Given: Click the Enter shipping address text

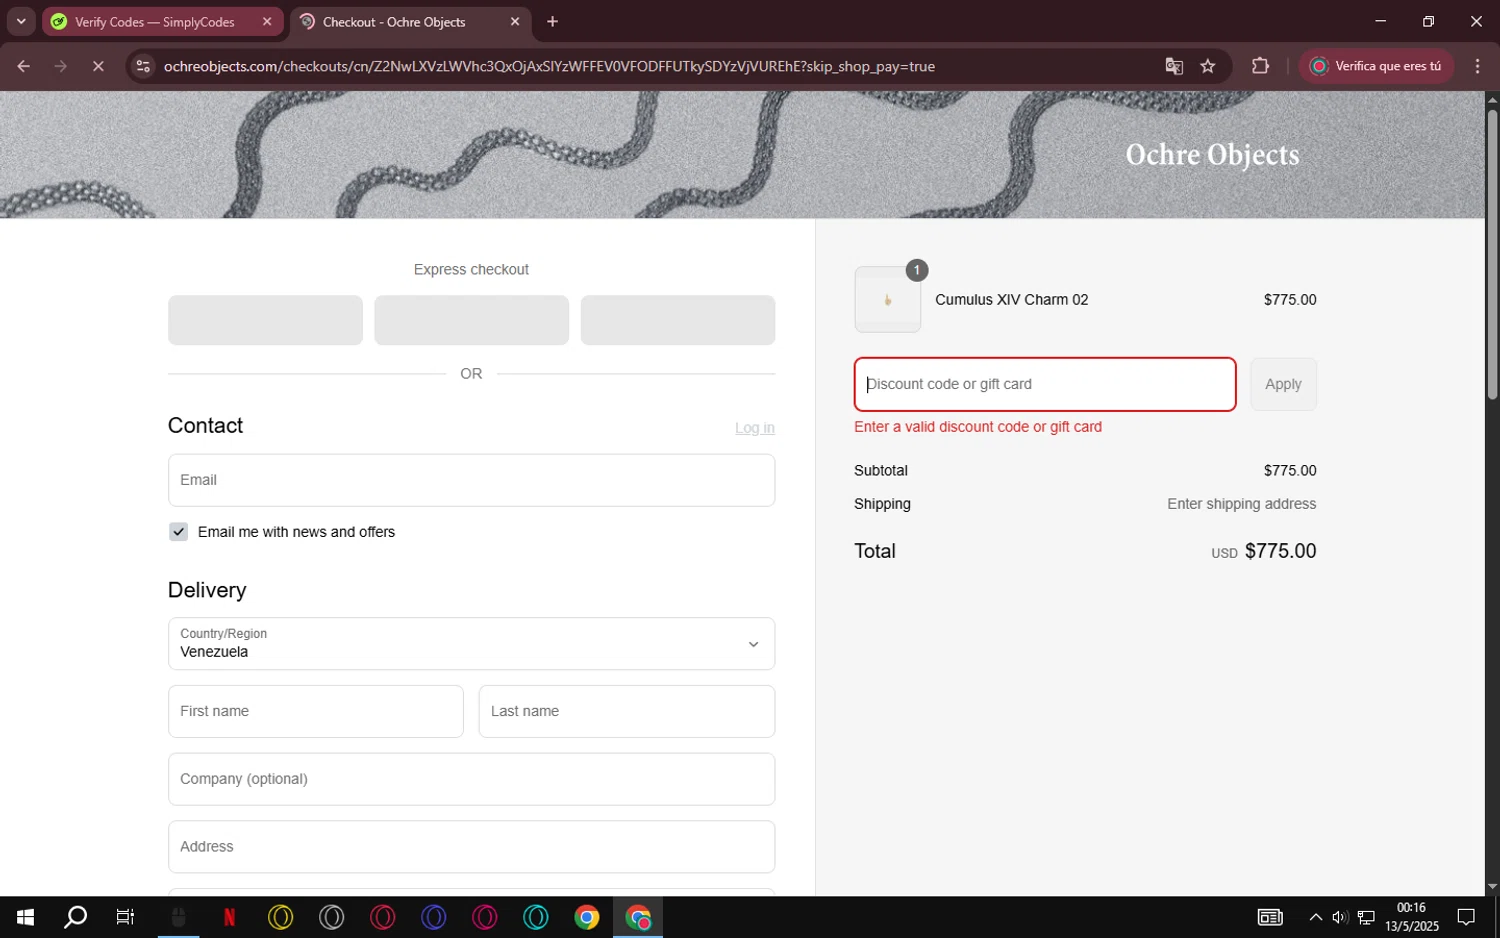Looking at the screenshot, I should pyautogui.click(x=1241, y=504).
